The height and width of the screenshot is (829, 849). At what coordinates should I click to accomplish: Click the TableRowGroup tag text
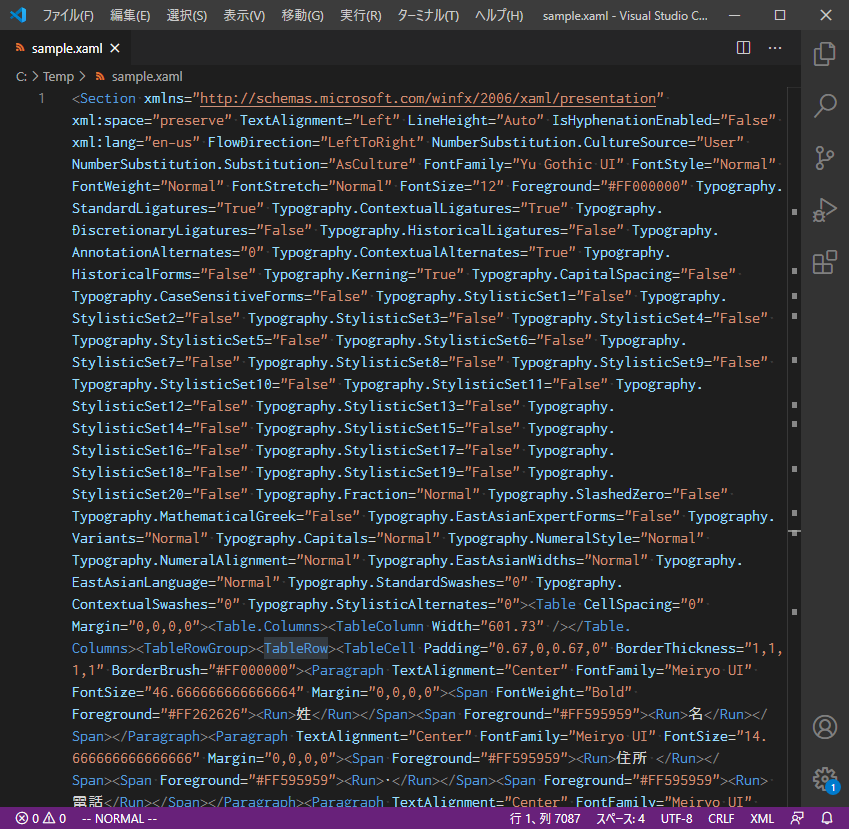(x=196, y=648)
